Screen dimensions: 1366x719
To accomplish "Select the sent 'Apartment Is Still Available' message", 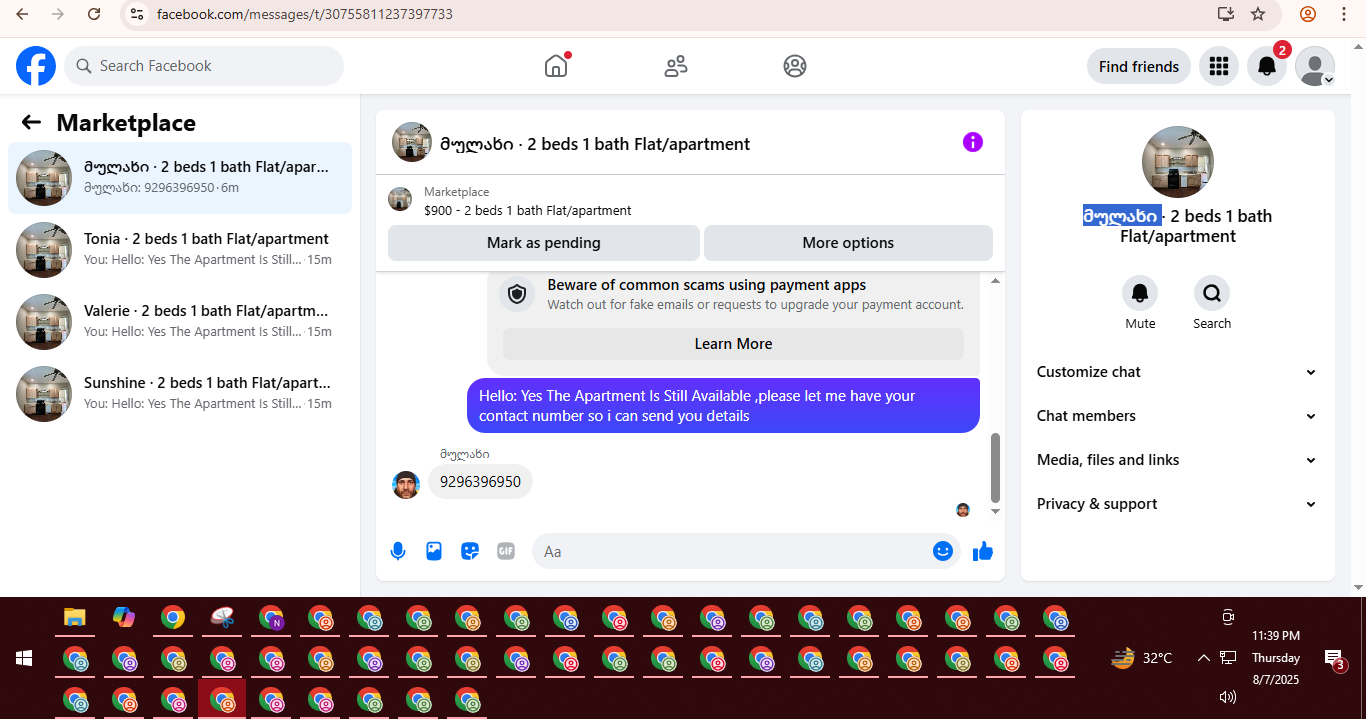I will (x=723, y=406).
